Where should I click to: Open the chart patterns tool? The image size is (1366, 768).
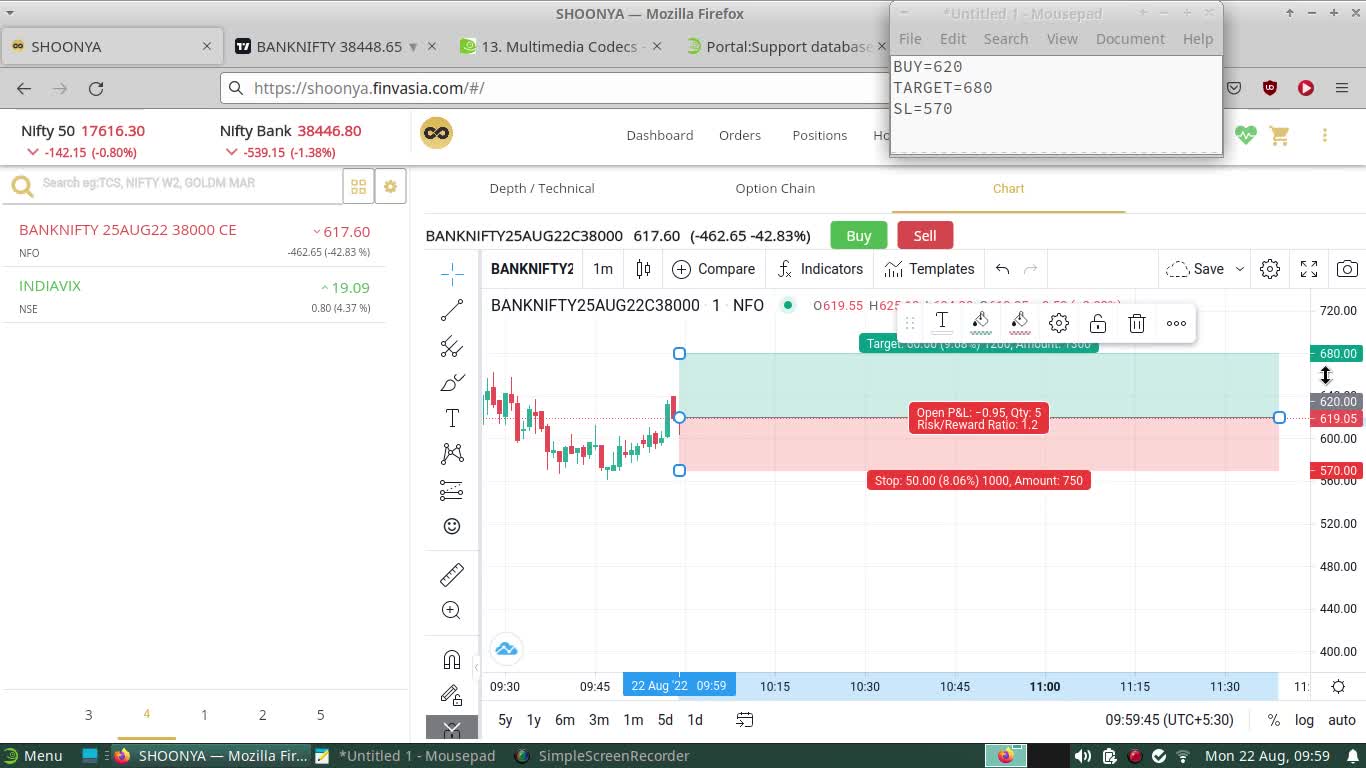(452, 454)
